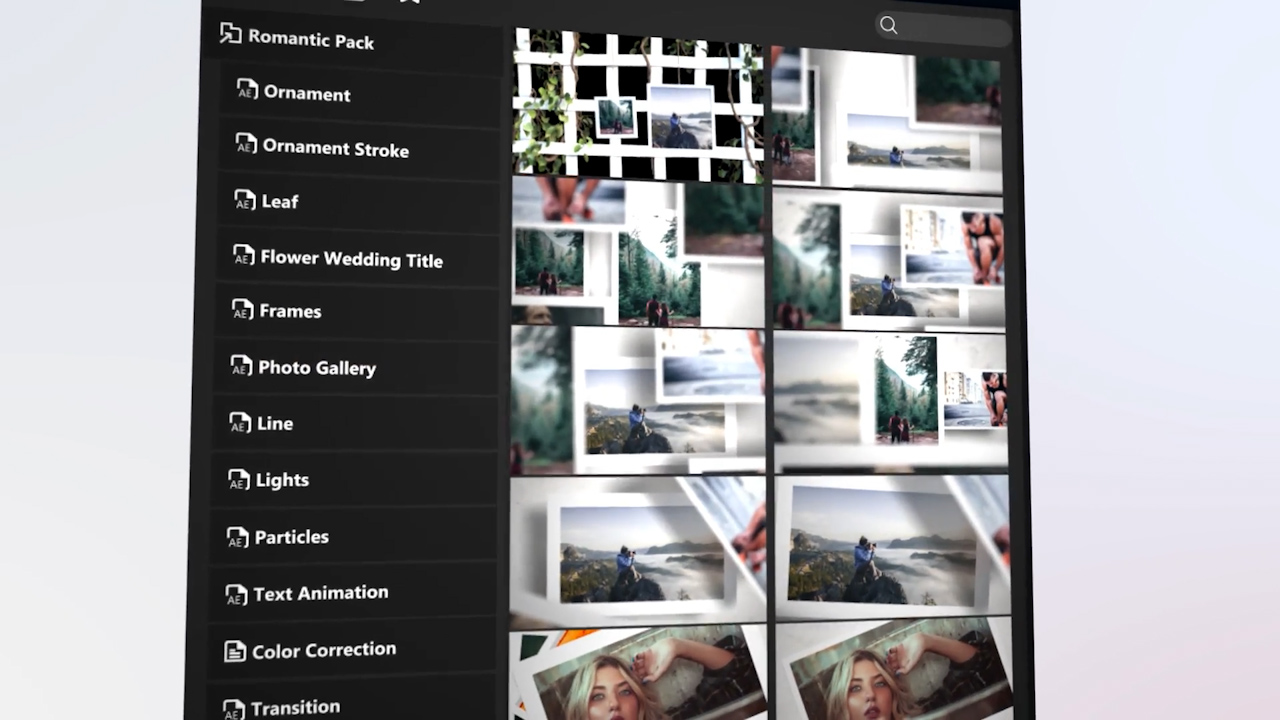Pick the second-row left forest collage thumbnail
This screenshot has width=1280, height=720.
click(637, 253)
